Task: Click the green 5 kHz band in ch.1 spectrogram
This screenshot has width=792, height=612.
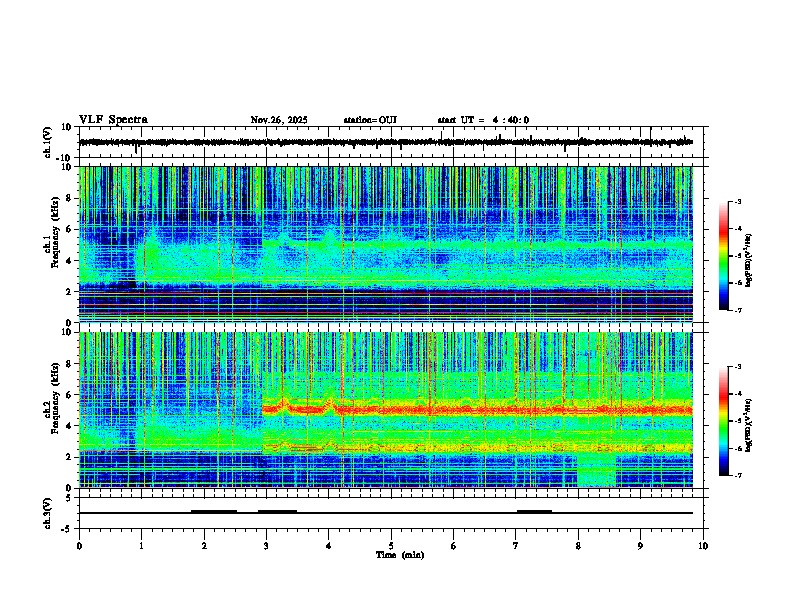Action: [477, 245]
